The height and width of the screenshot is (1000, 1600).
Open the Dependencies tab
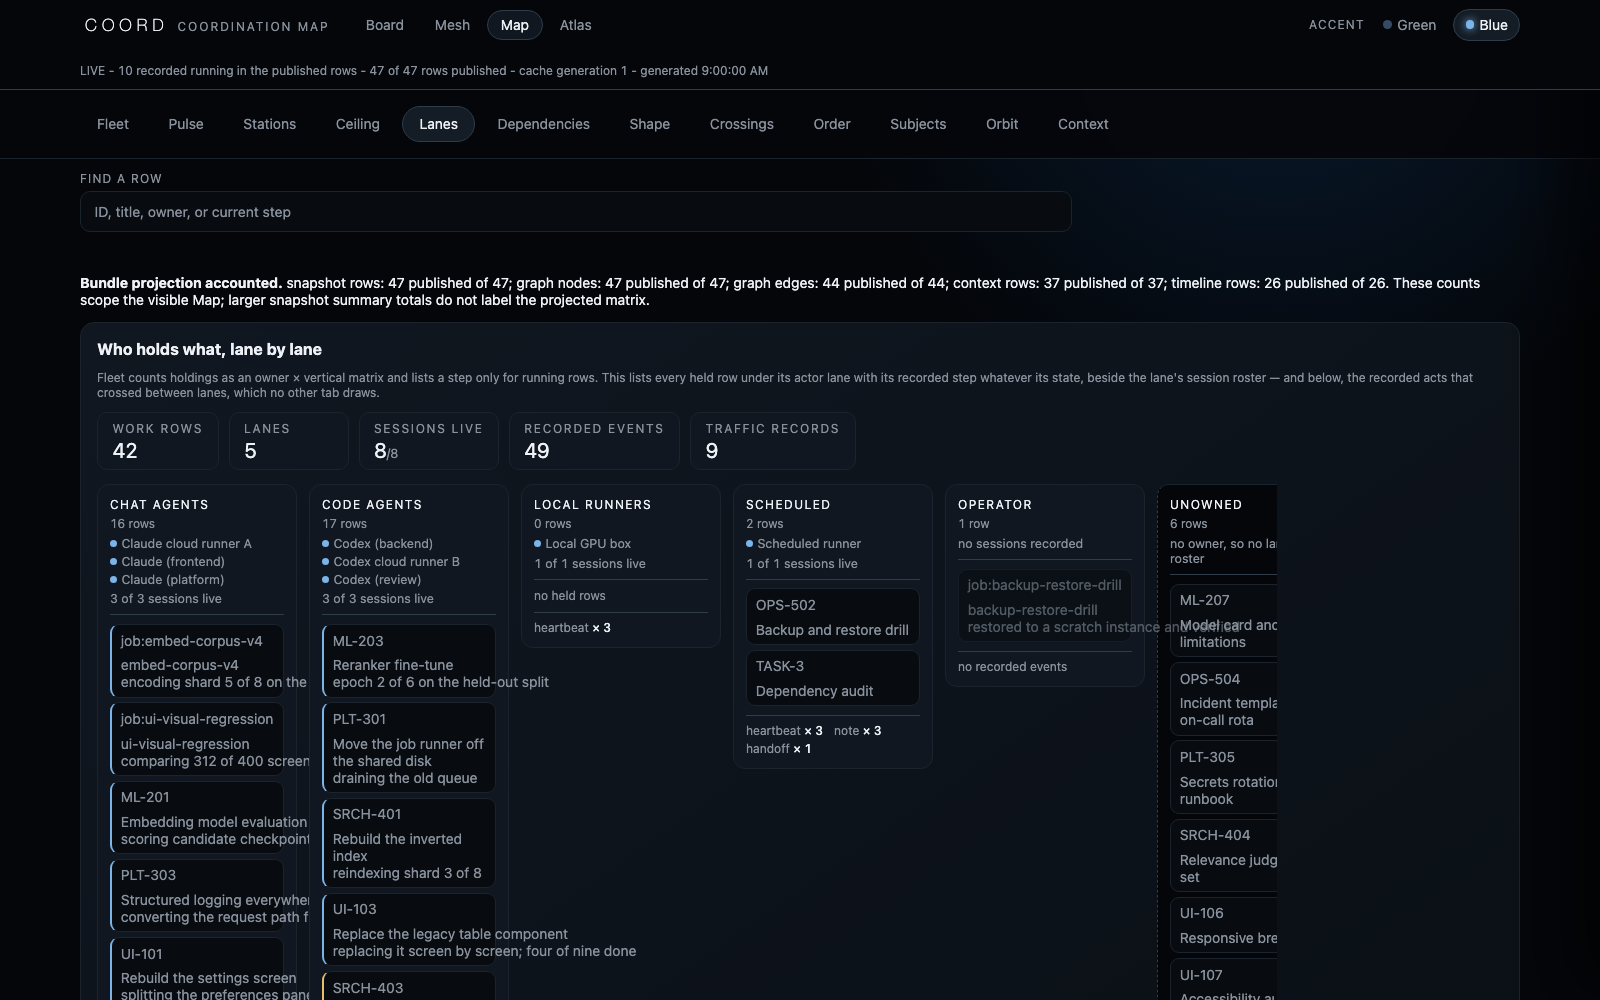(544, 124)
